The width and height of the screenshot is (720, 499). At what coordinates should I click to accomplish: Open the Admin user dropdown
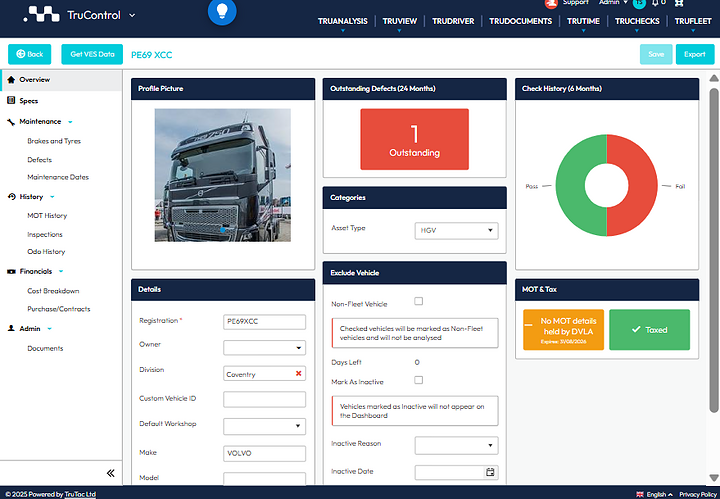click(x=613, y=3)
